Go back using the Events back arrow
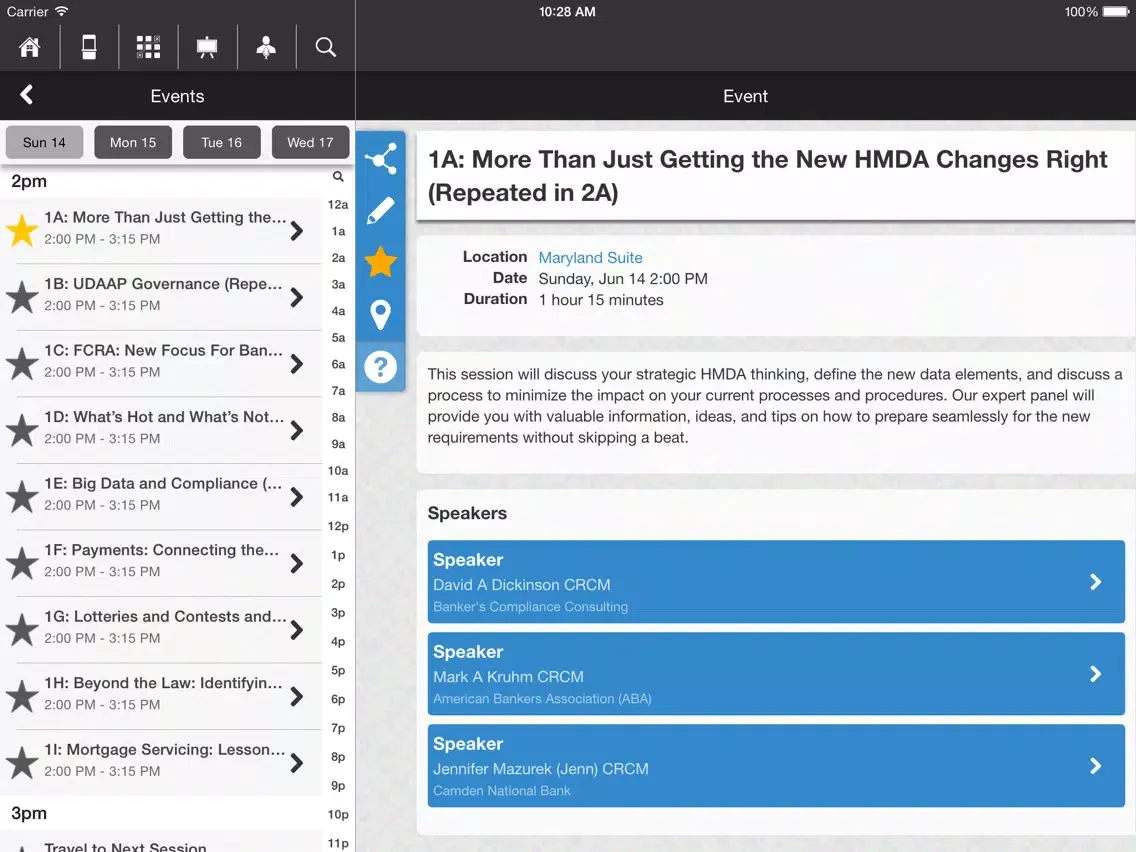Viewport: 1136px width, 852px height. pyautogui.click(x=27, y=95)
